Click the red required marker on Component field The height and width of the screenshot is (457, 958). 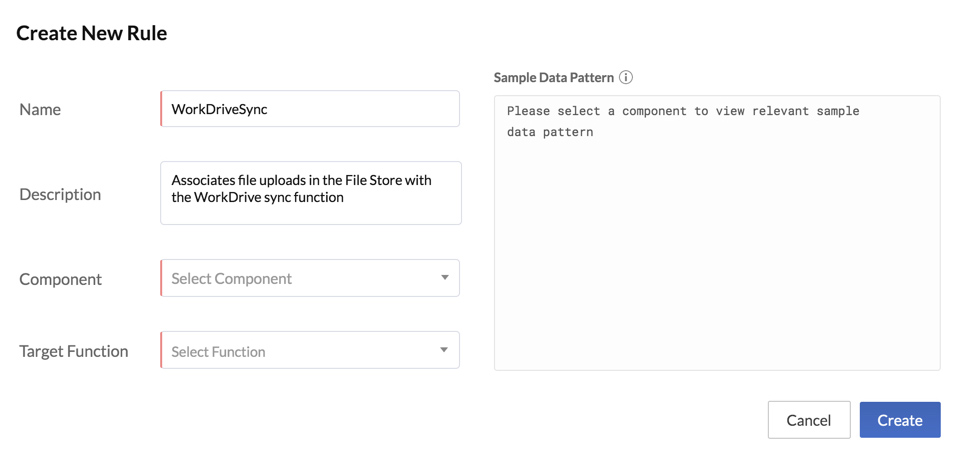point(161,278)
